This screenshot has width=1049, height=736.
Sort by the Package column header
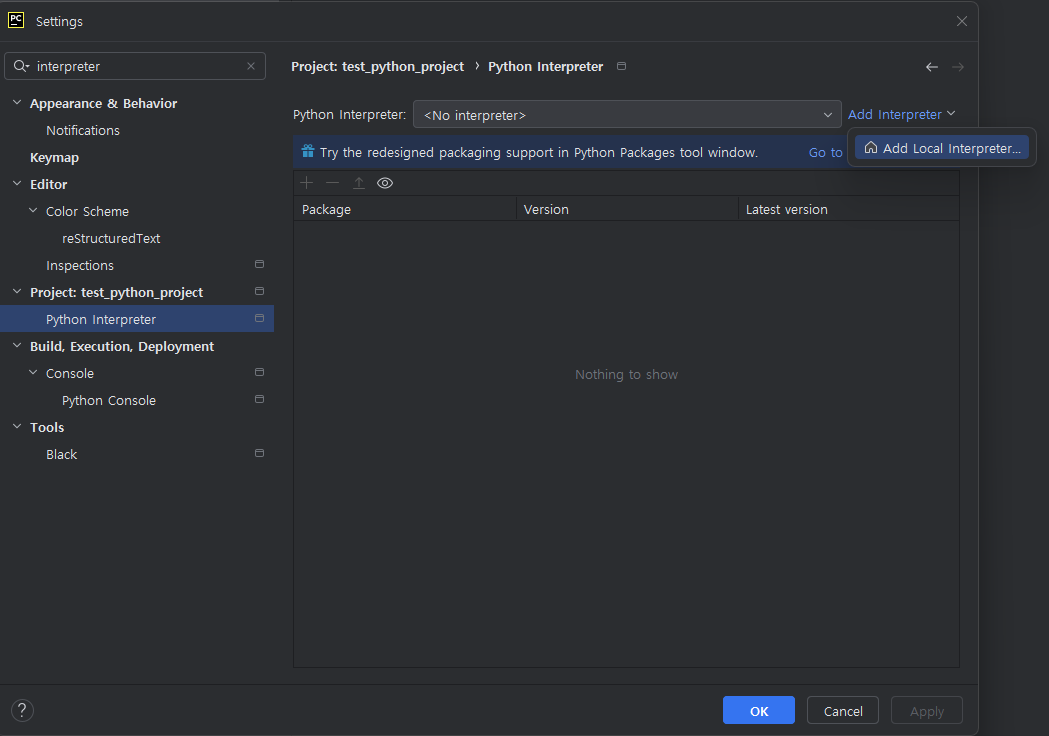coord(404,209)
